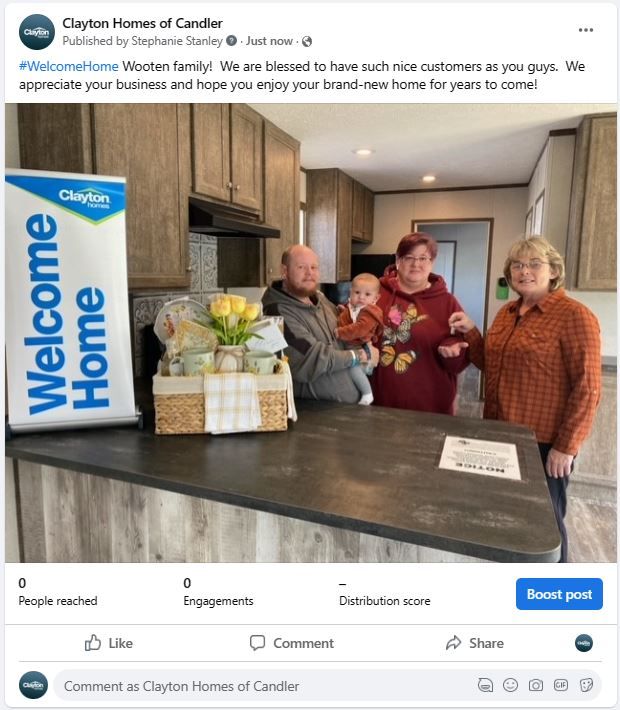Open the Clayton Homes of Candler page
620x710 pixels.
point(142,23)
